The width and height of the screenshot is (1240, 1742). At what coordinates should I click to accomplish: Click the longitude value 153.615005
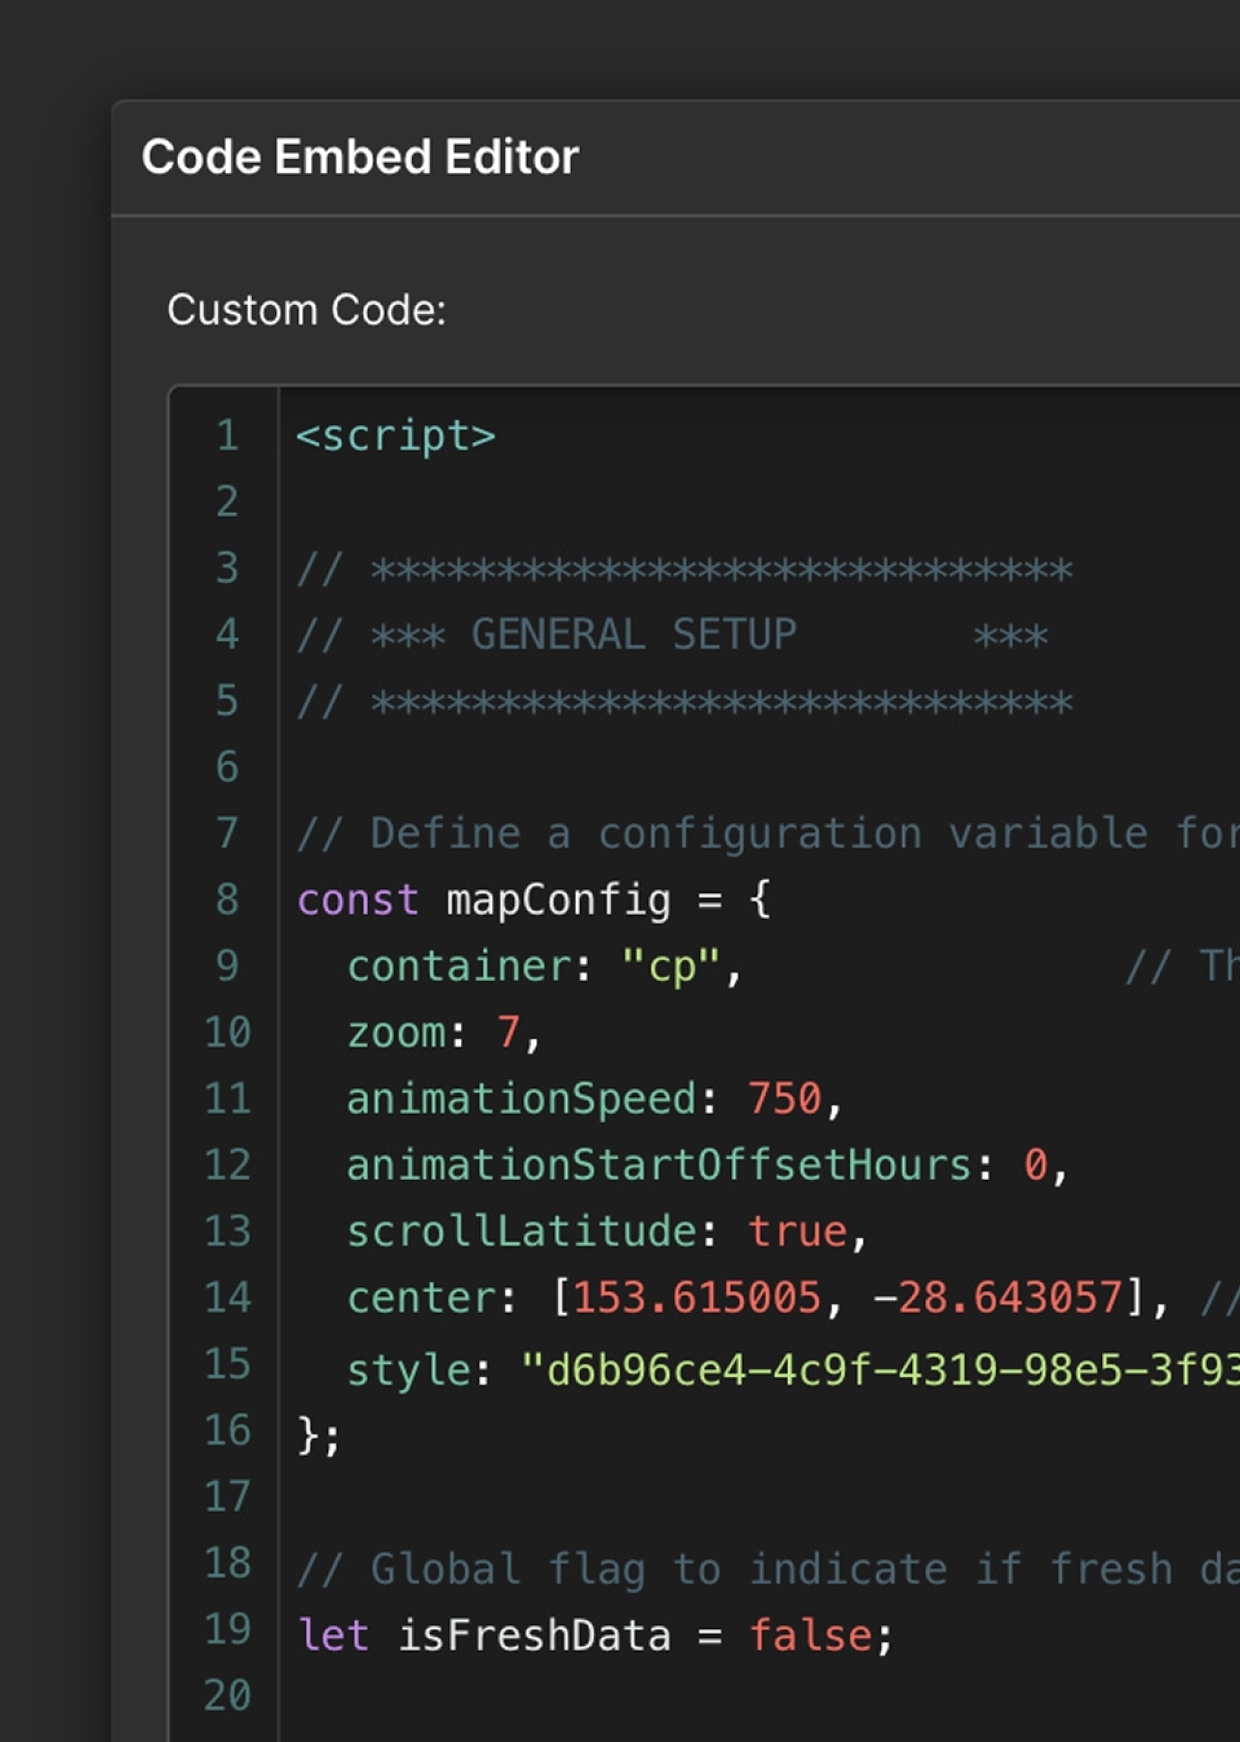[697, 1297]
